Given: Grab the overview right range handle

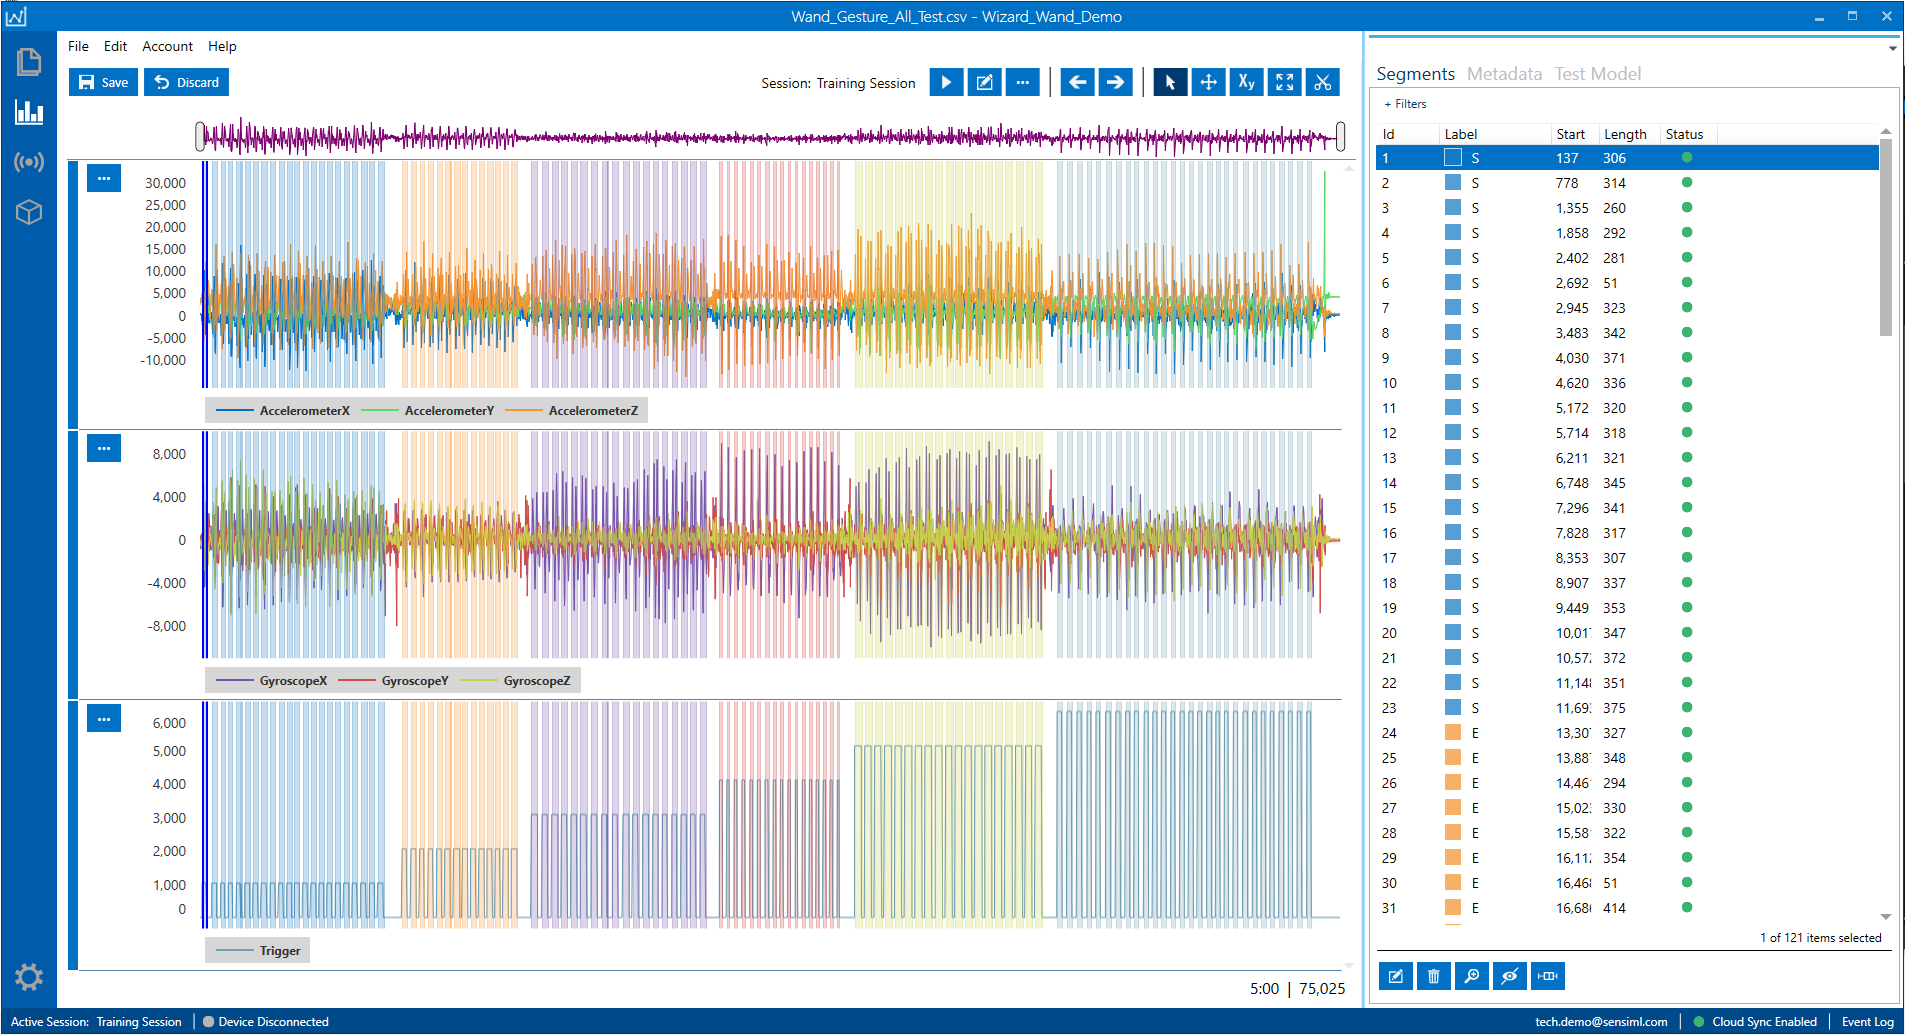Looking at the screenshot, I should coord(1340,136).
